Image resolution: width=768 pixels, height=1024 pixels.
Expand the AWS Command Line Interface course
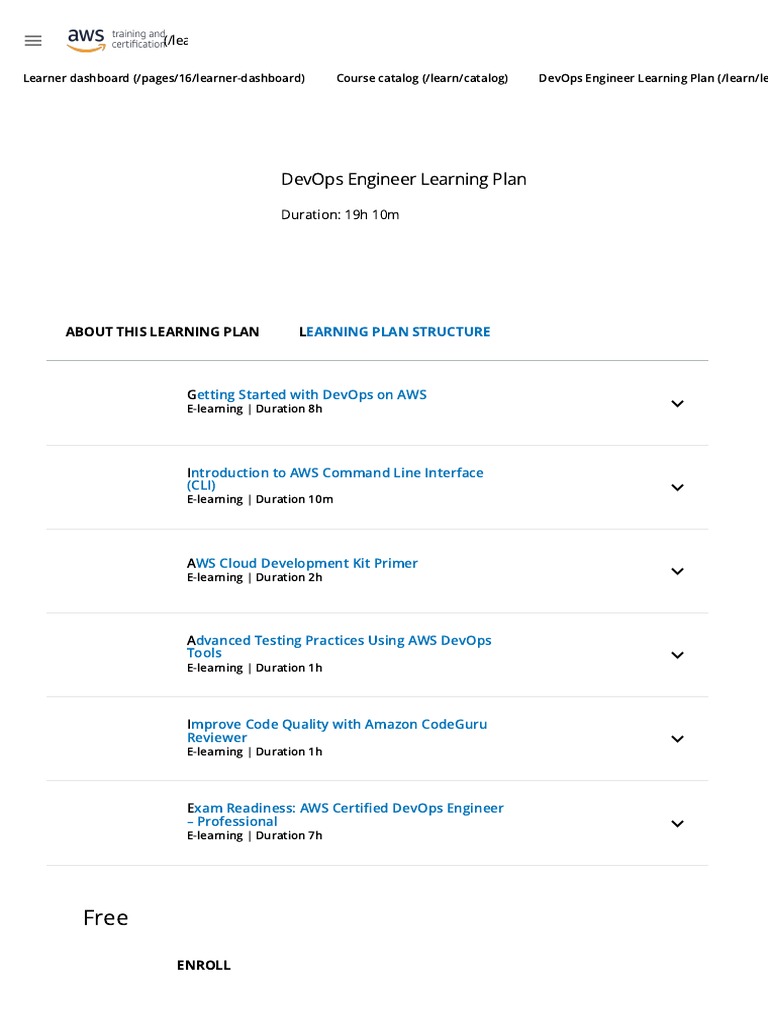(677, 488)
